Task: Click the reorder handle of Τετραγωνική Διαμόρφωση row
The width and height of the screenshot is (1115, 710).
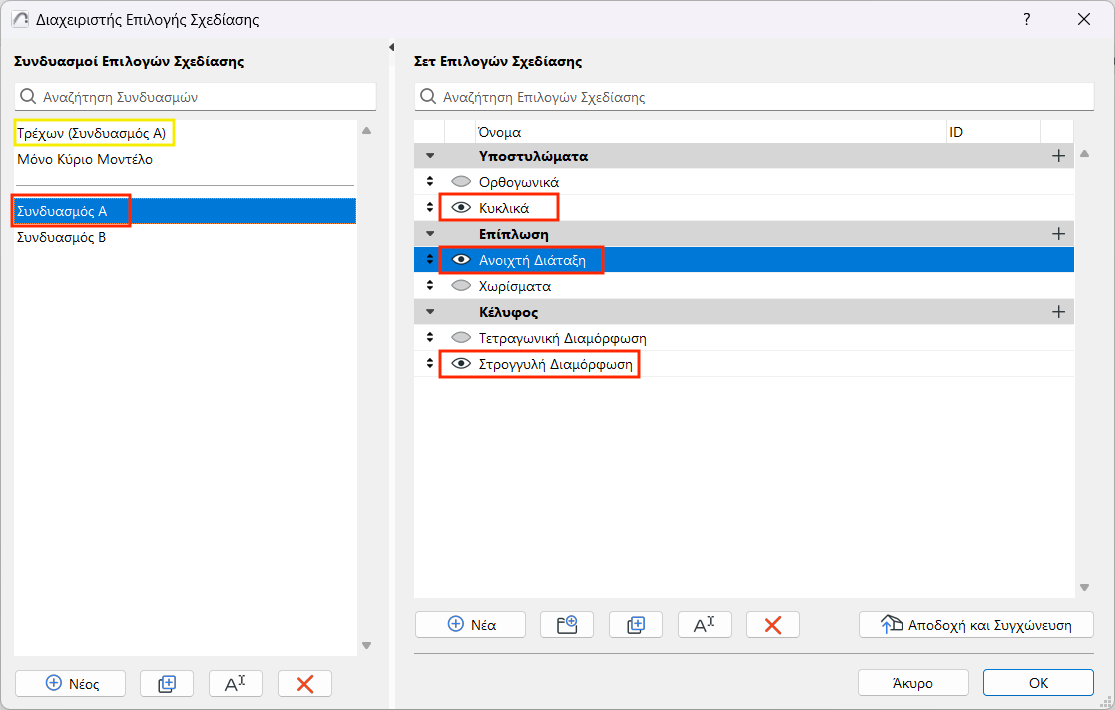Action: (430, 337)
